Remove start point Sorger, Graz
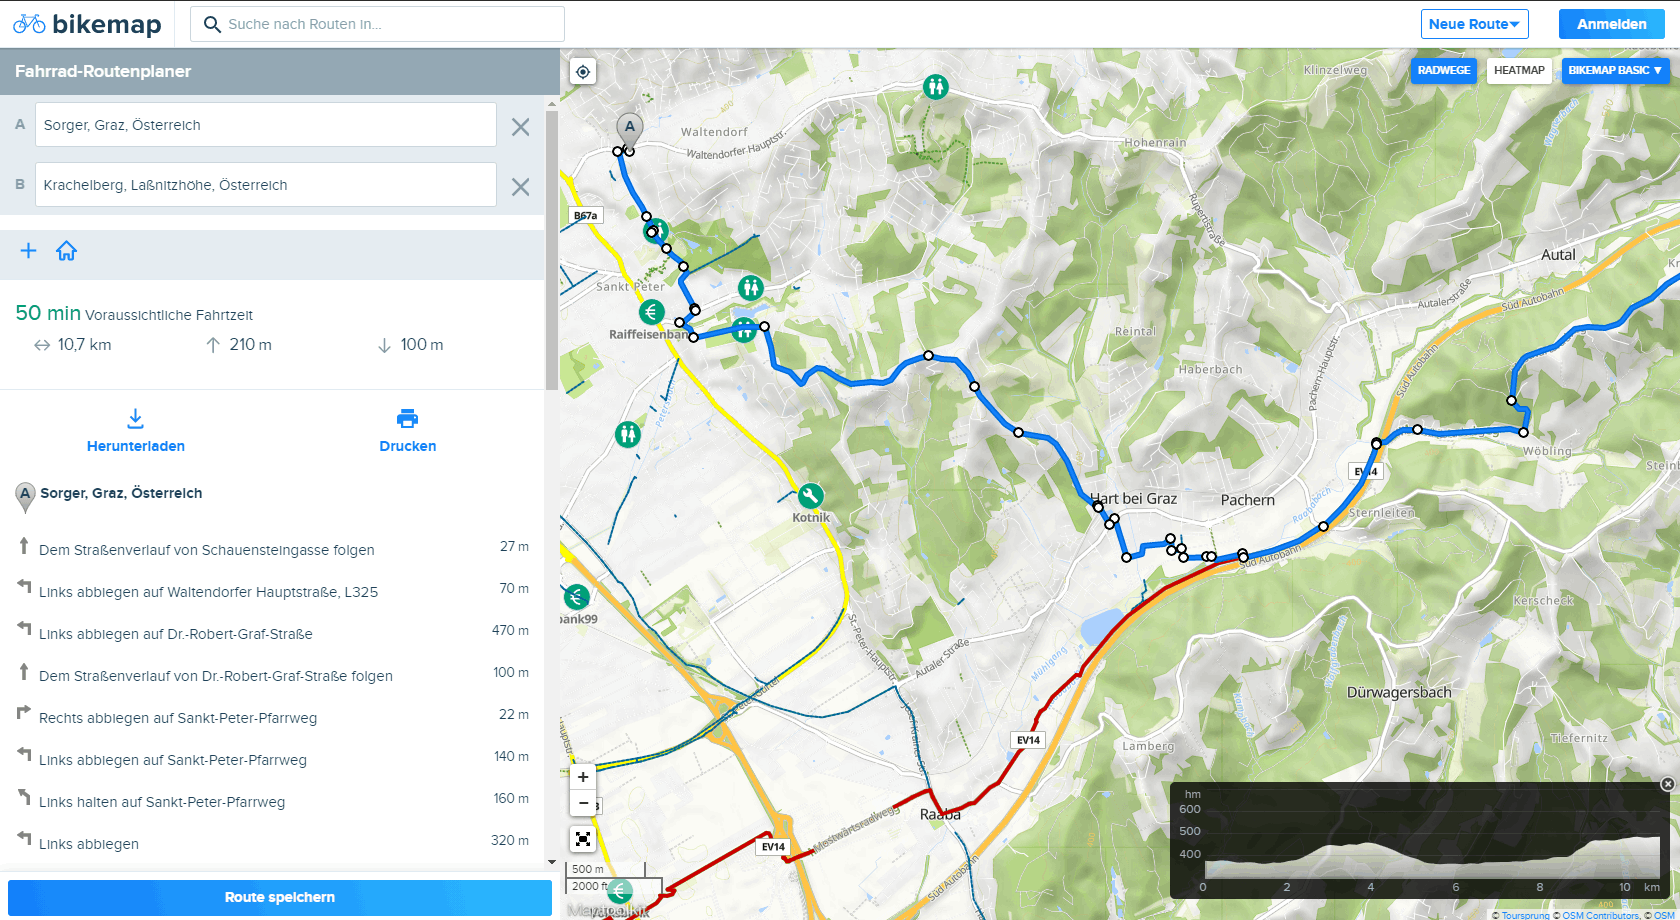The image size is (1680, 920). coord(521,127)
